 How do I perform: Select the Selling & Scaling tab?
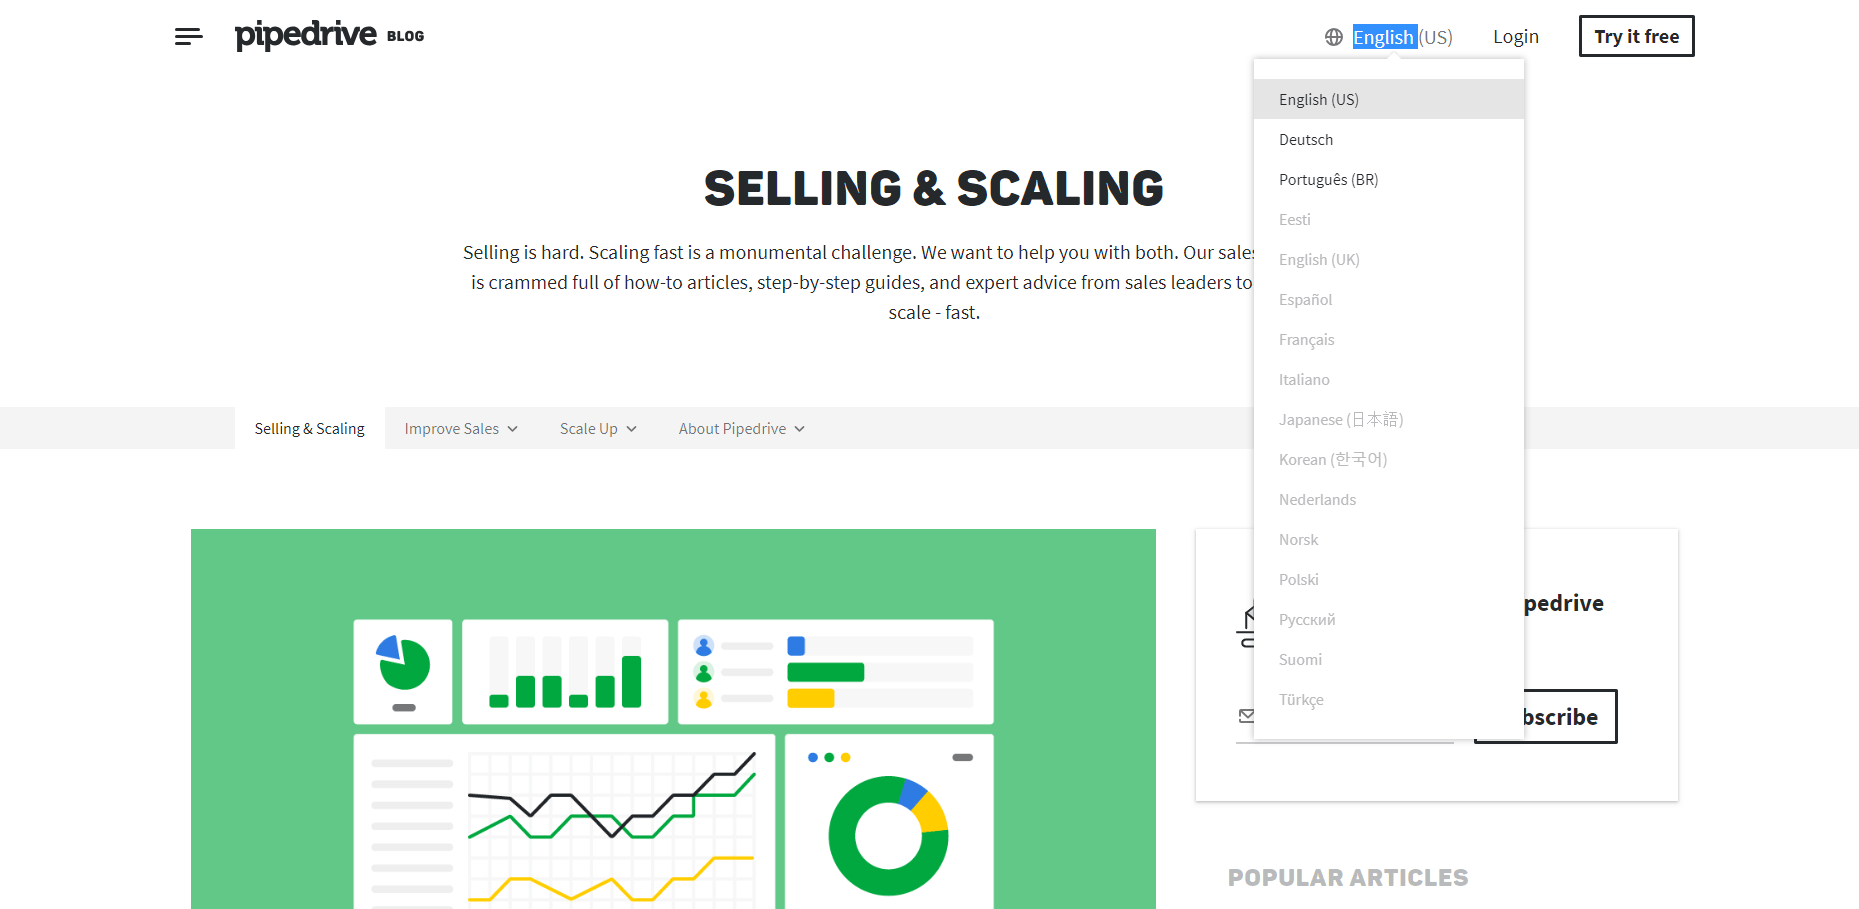click(309, 428)
